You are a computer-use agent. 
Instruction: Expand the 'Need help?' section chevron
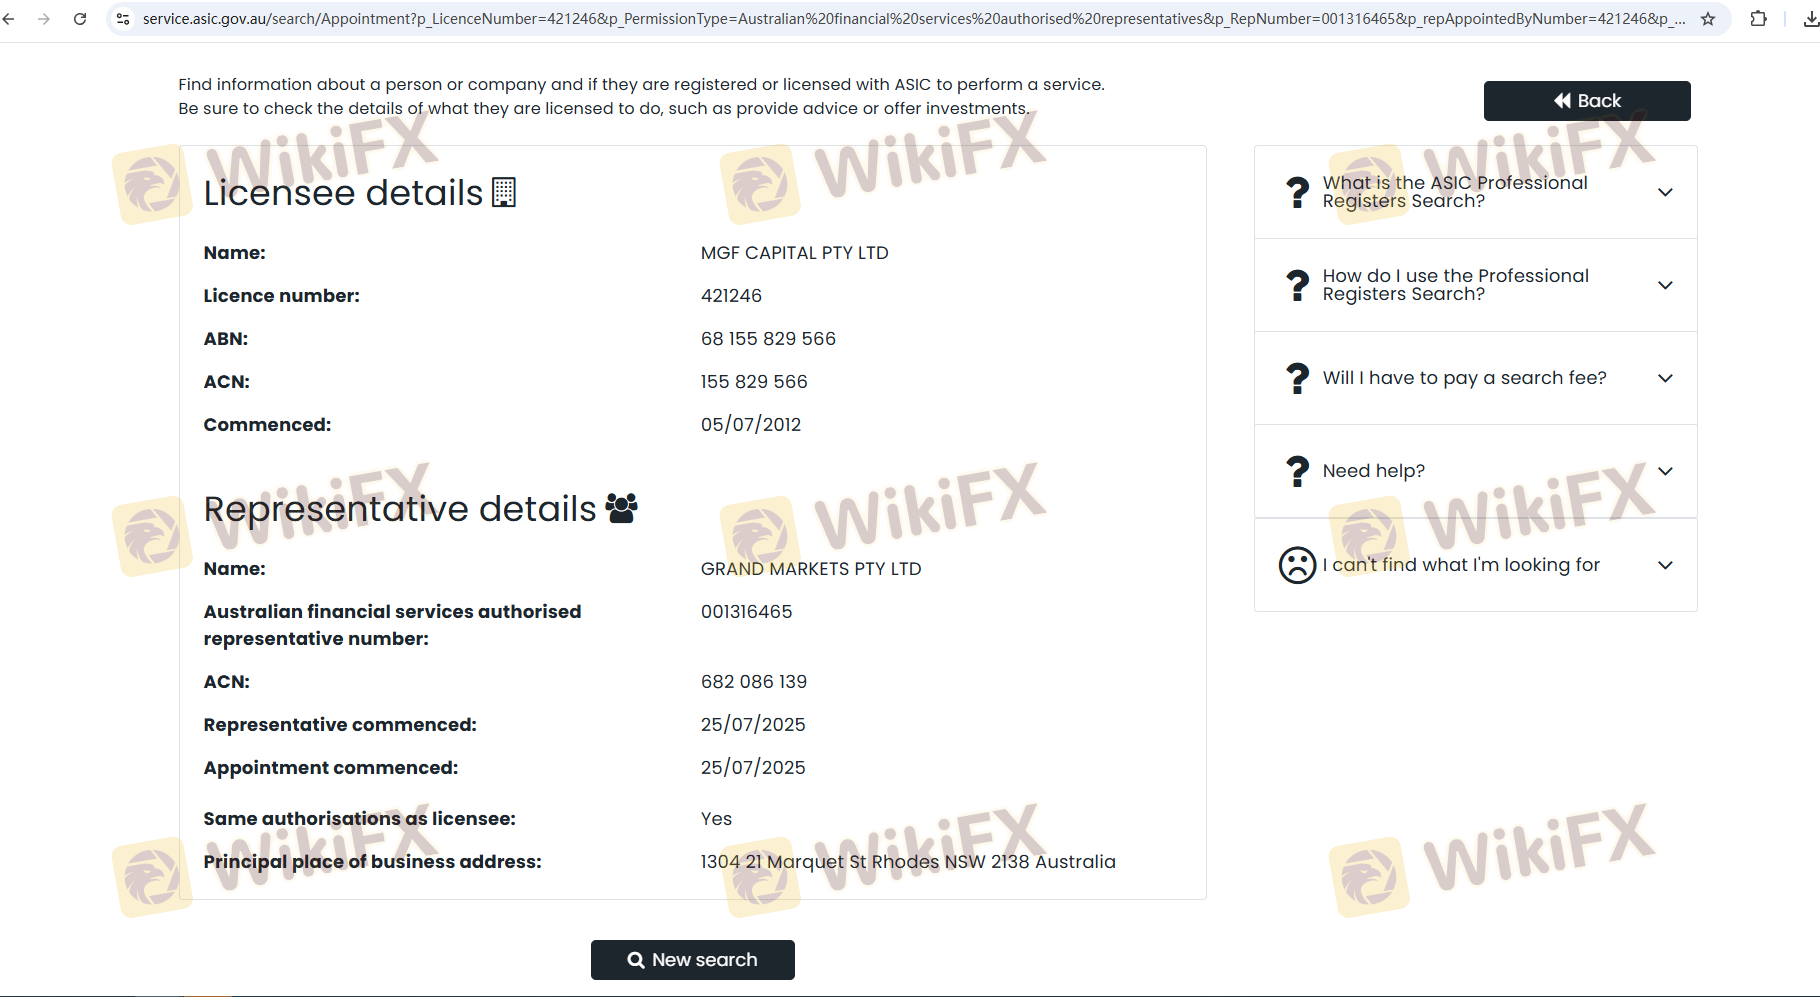pyautogui.click(x=1665, y=471)
